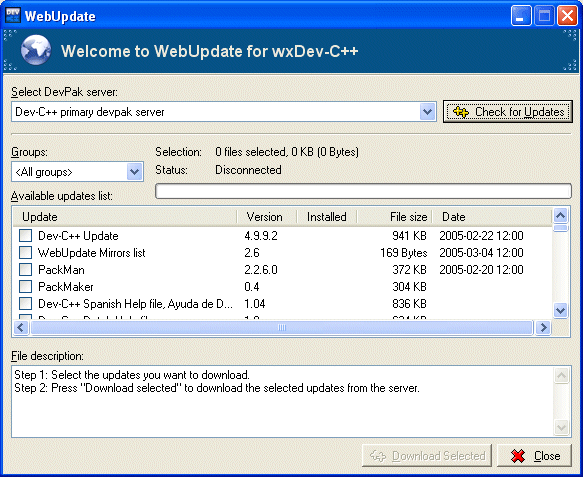Sort by the Update column header
The width and height of the screenshot is (583, 477).
click(x=125, y=217)
